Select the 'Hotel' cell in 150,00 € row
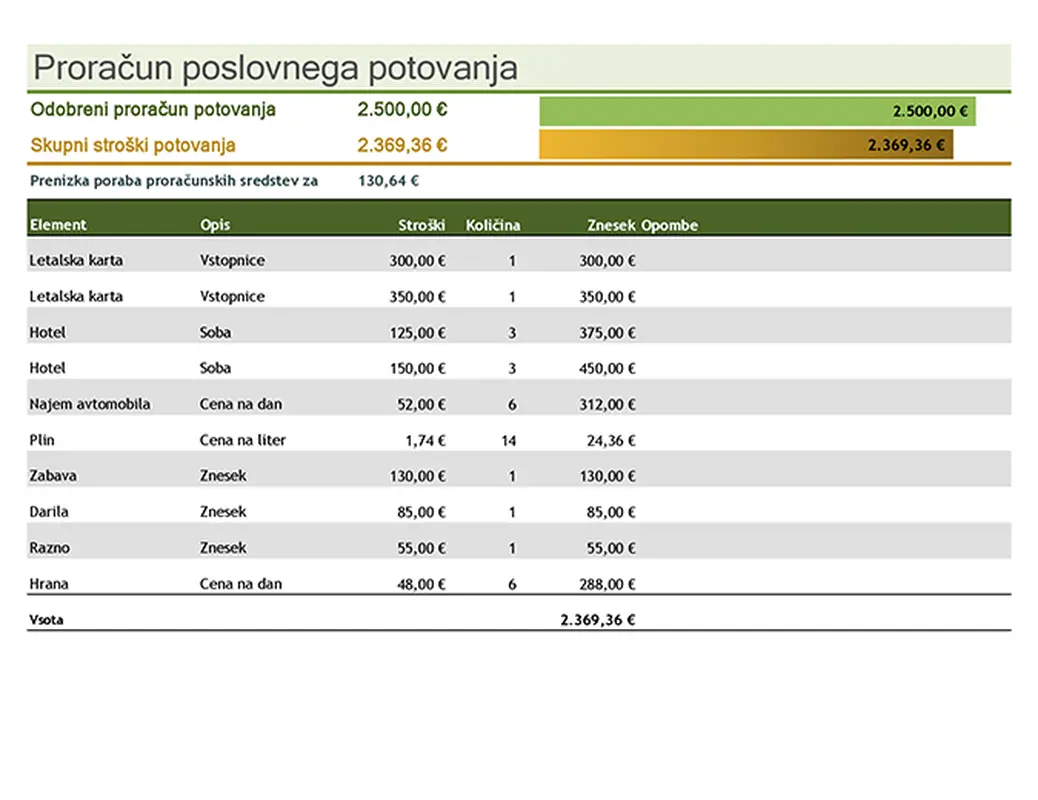Viewport: 1038px width, 800px height. 48,368
